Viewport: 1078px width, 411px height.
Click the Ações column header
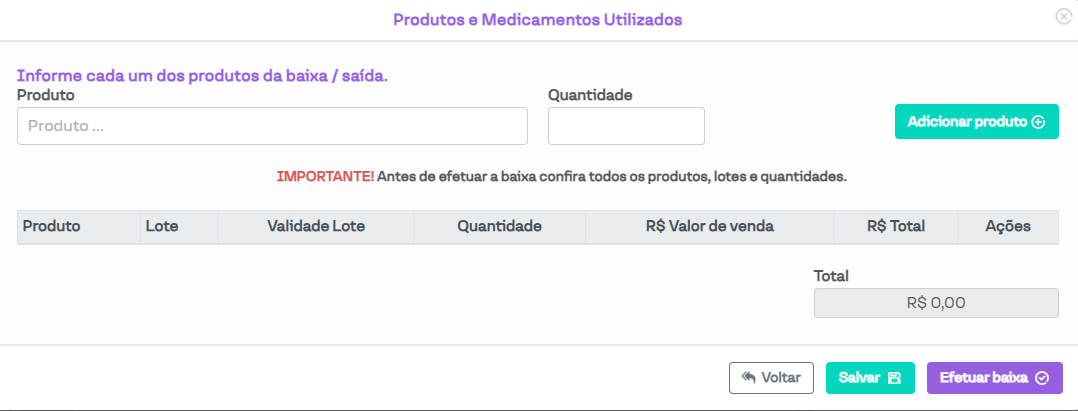[x=1007, y=227]
